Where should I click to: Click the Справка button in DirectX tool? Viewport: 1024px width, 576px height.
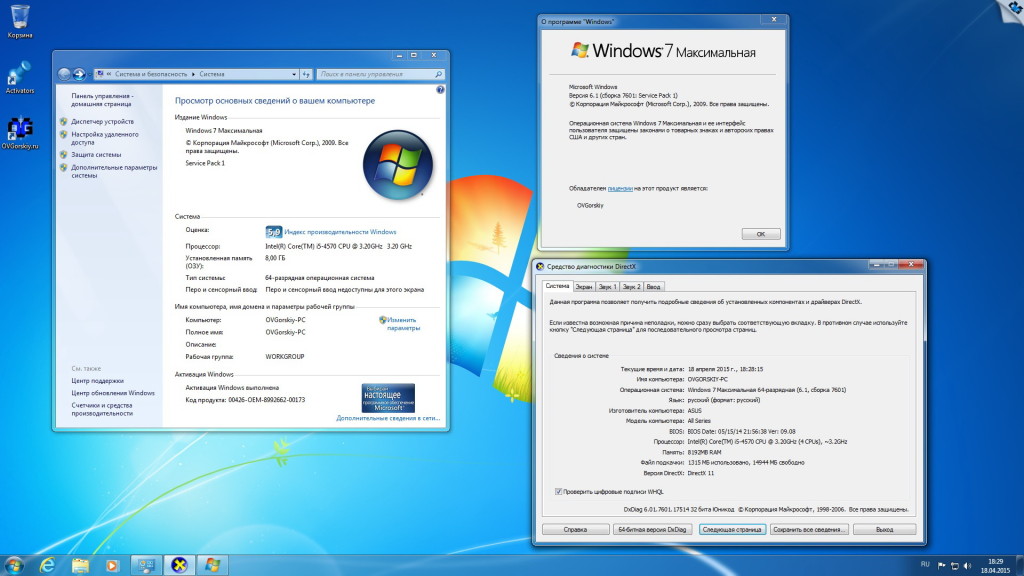(575, 530)
